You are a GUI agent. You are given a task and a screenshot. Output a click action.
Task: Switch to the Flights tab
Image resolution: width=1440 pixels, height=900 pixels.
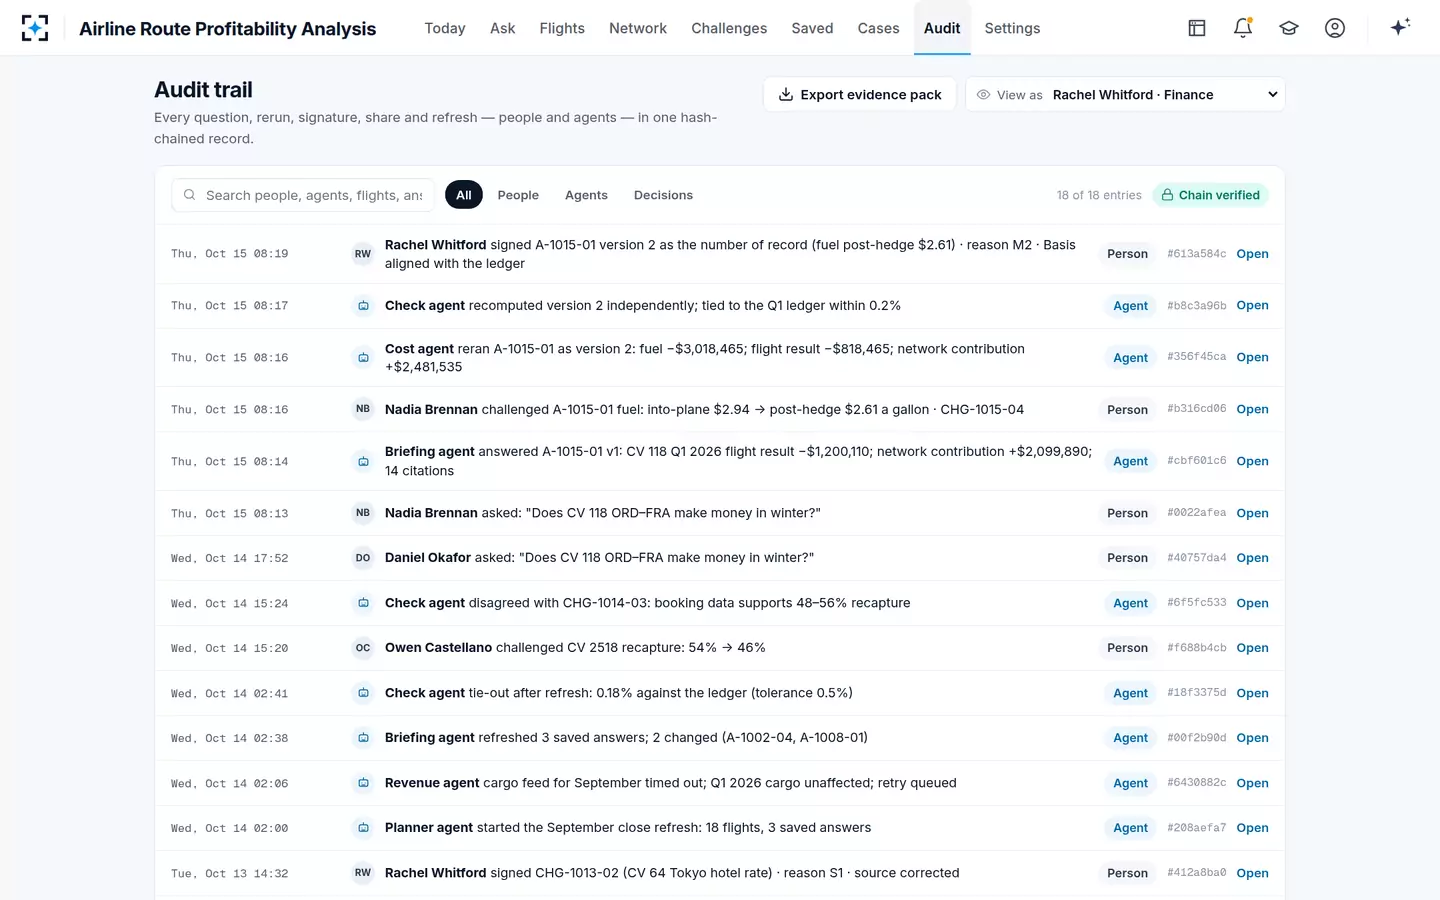(x=562, y=28)
